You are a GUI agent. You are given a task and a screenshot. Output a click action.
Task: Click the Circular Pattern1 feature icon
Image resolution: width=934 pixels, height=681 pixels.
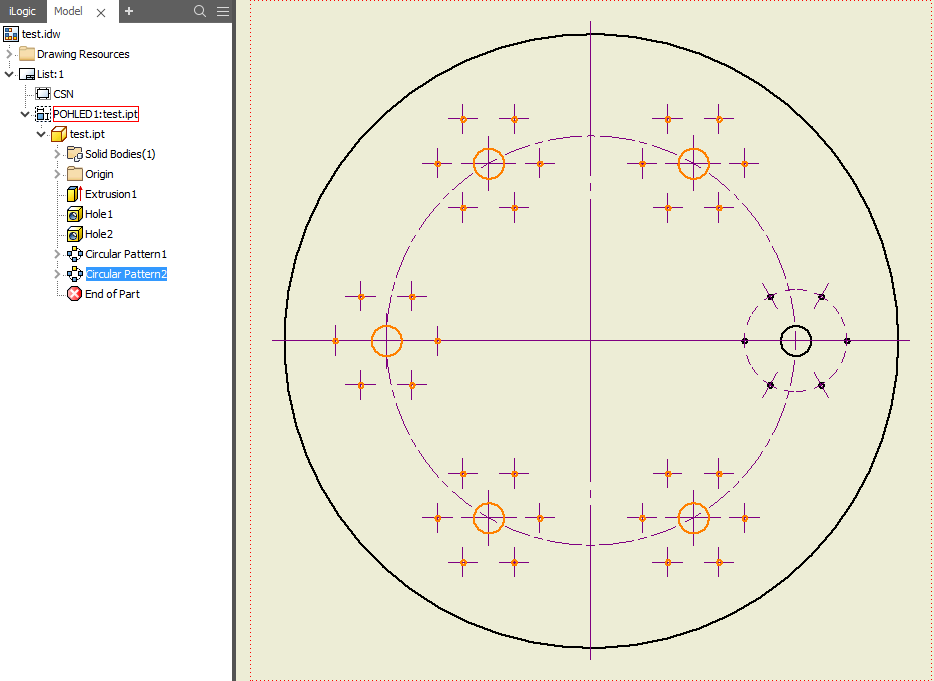point(75,254)
